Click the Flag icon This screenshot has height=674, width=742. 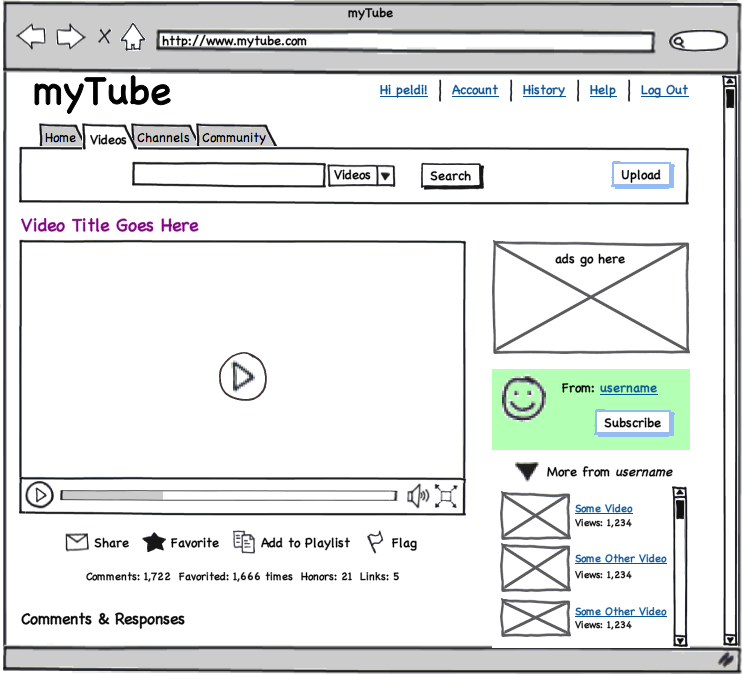375,542
